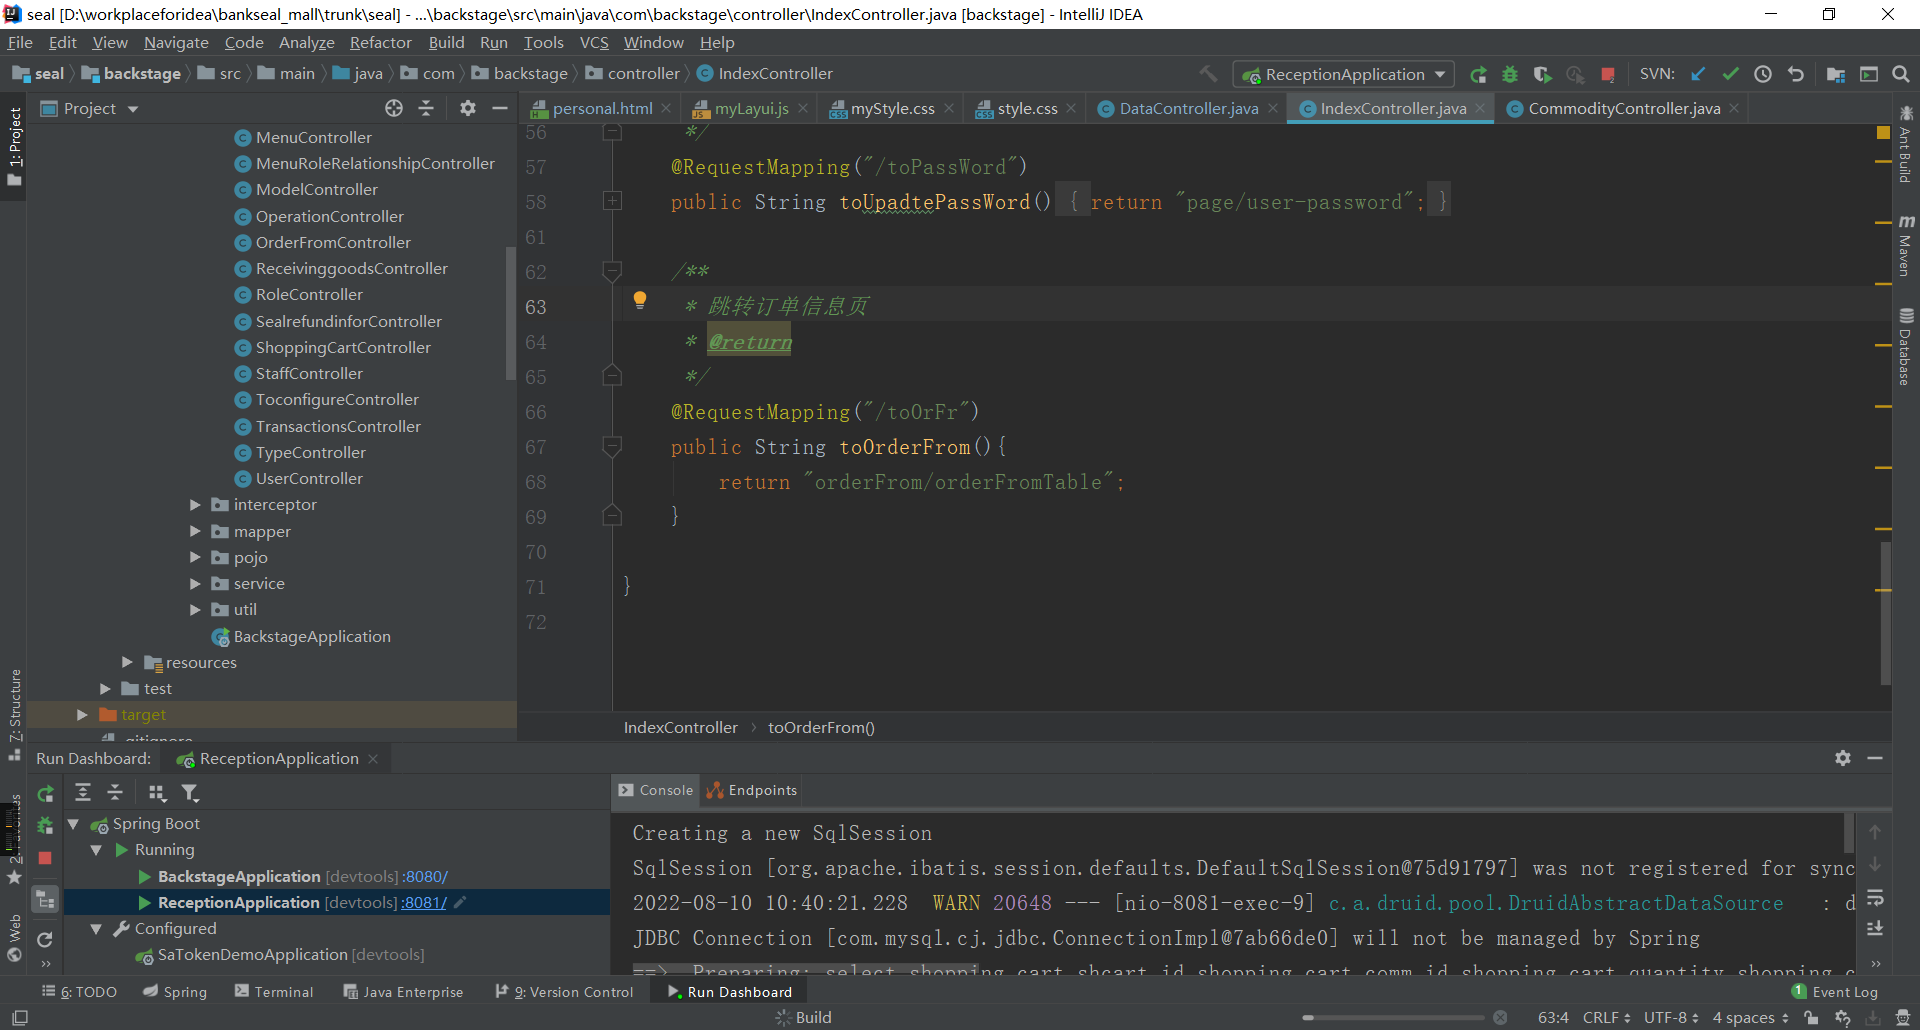Image resolution: width=1920 pixels, height=1030 pixels.
Task: Open BackstageApplication link :8080/
Action: pyautogui.click(x=424, y=876)
